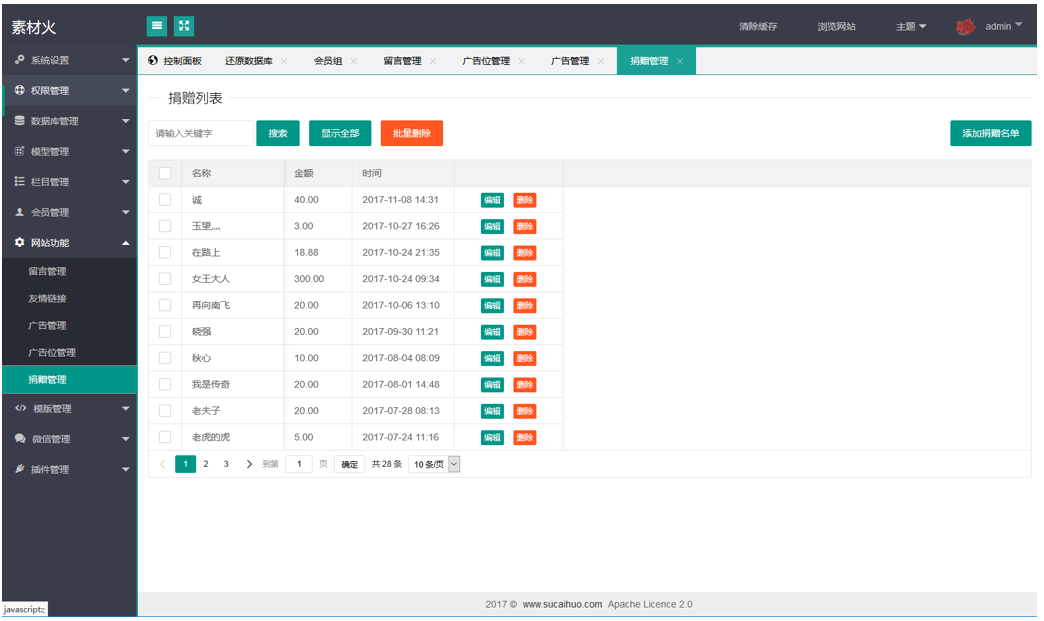The image size is (1044, 621).
Task: Check the checkbox for row 老夫子
Action: click(165, 411)
